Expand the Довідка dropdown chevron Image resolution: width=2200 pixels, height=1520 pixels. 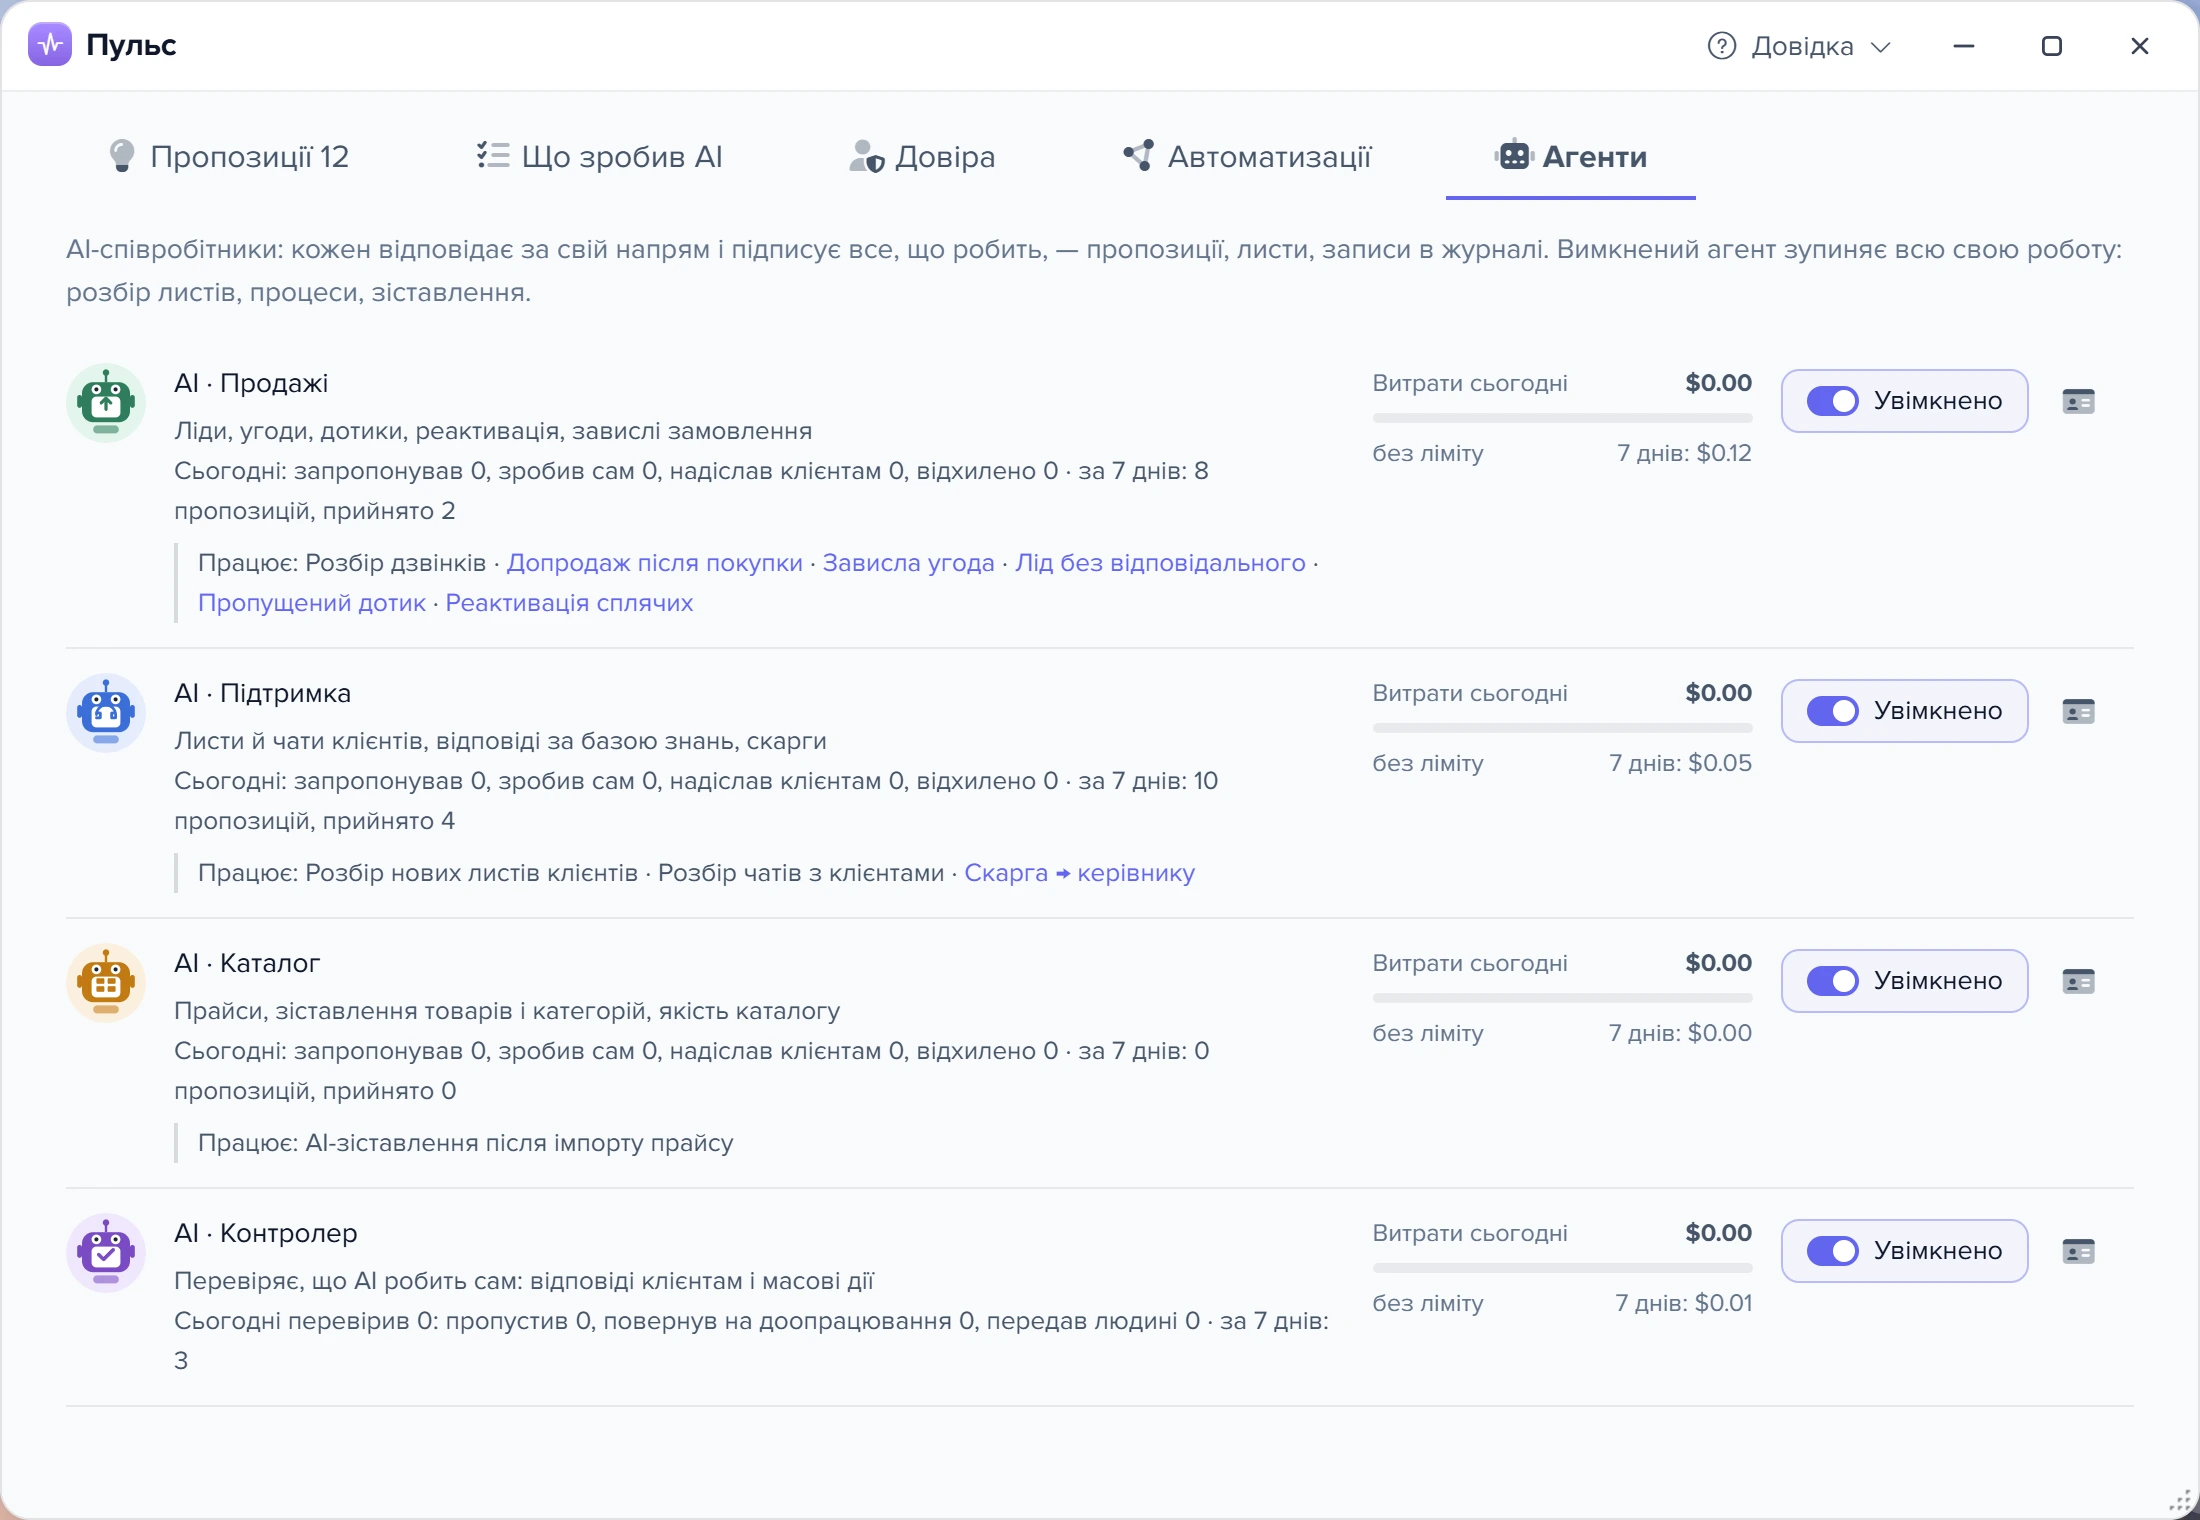pos(1881,47)
